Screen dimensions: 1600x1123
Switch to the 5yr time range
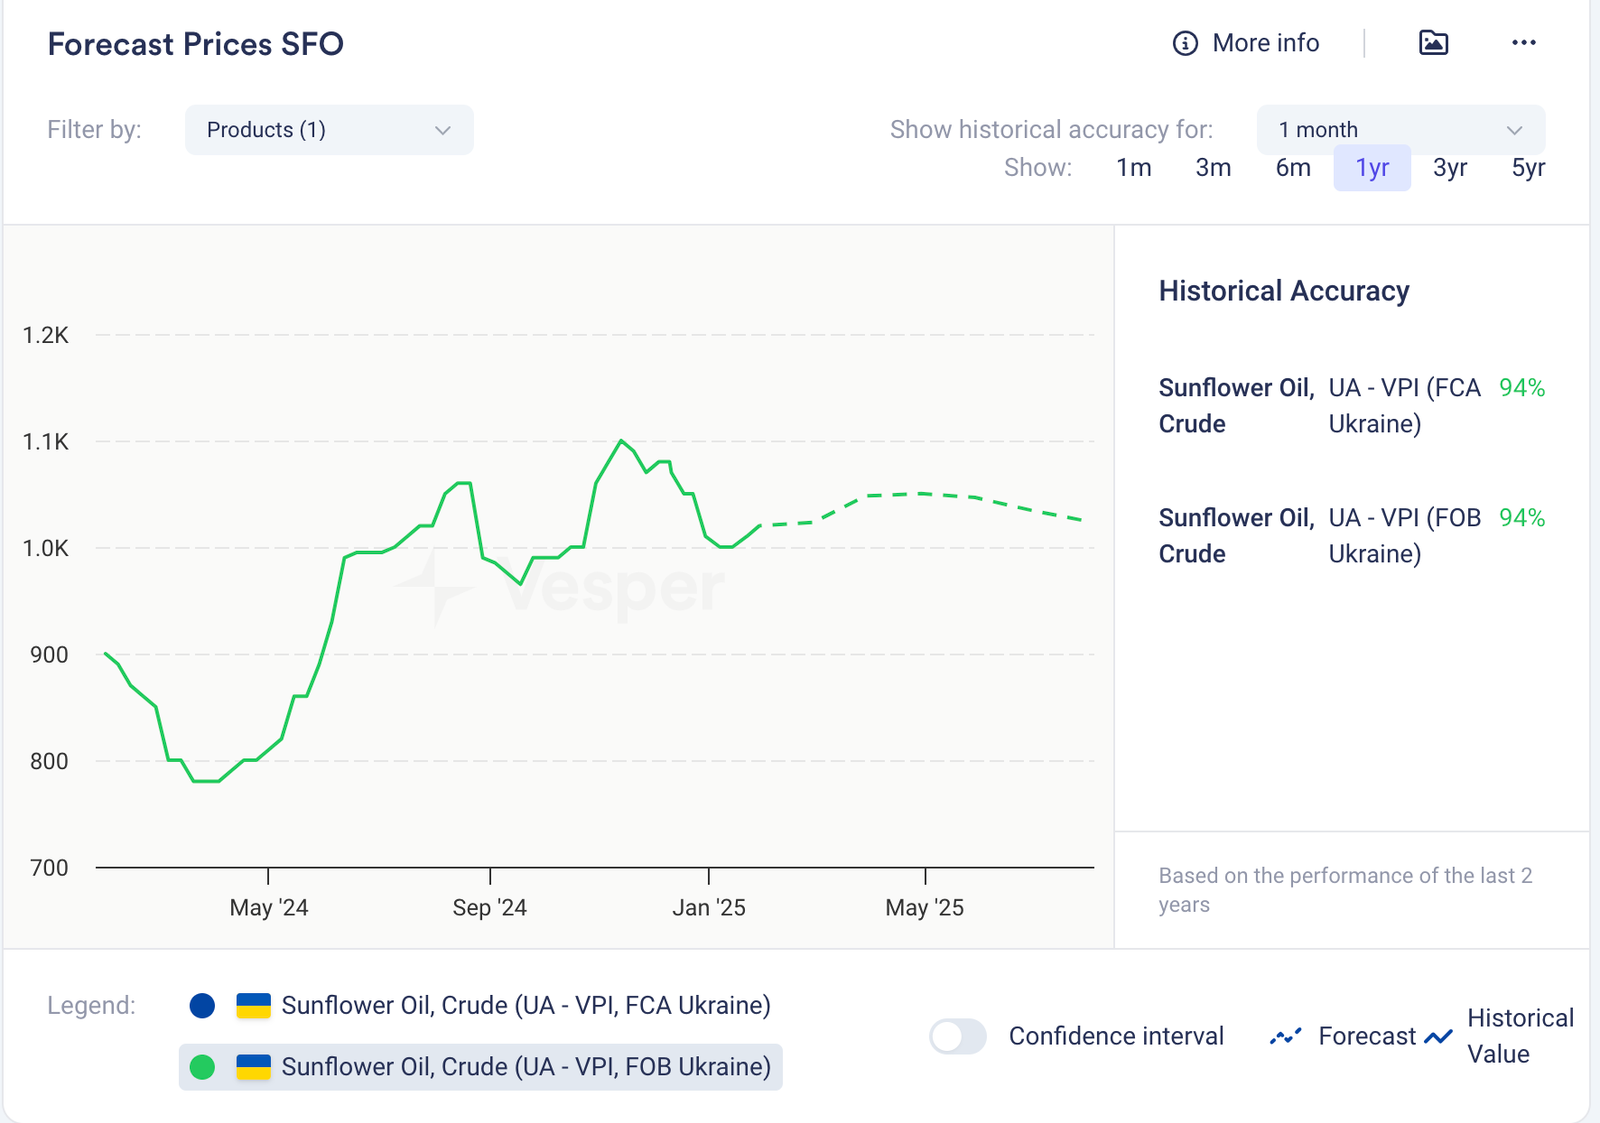point(1527,168)
